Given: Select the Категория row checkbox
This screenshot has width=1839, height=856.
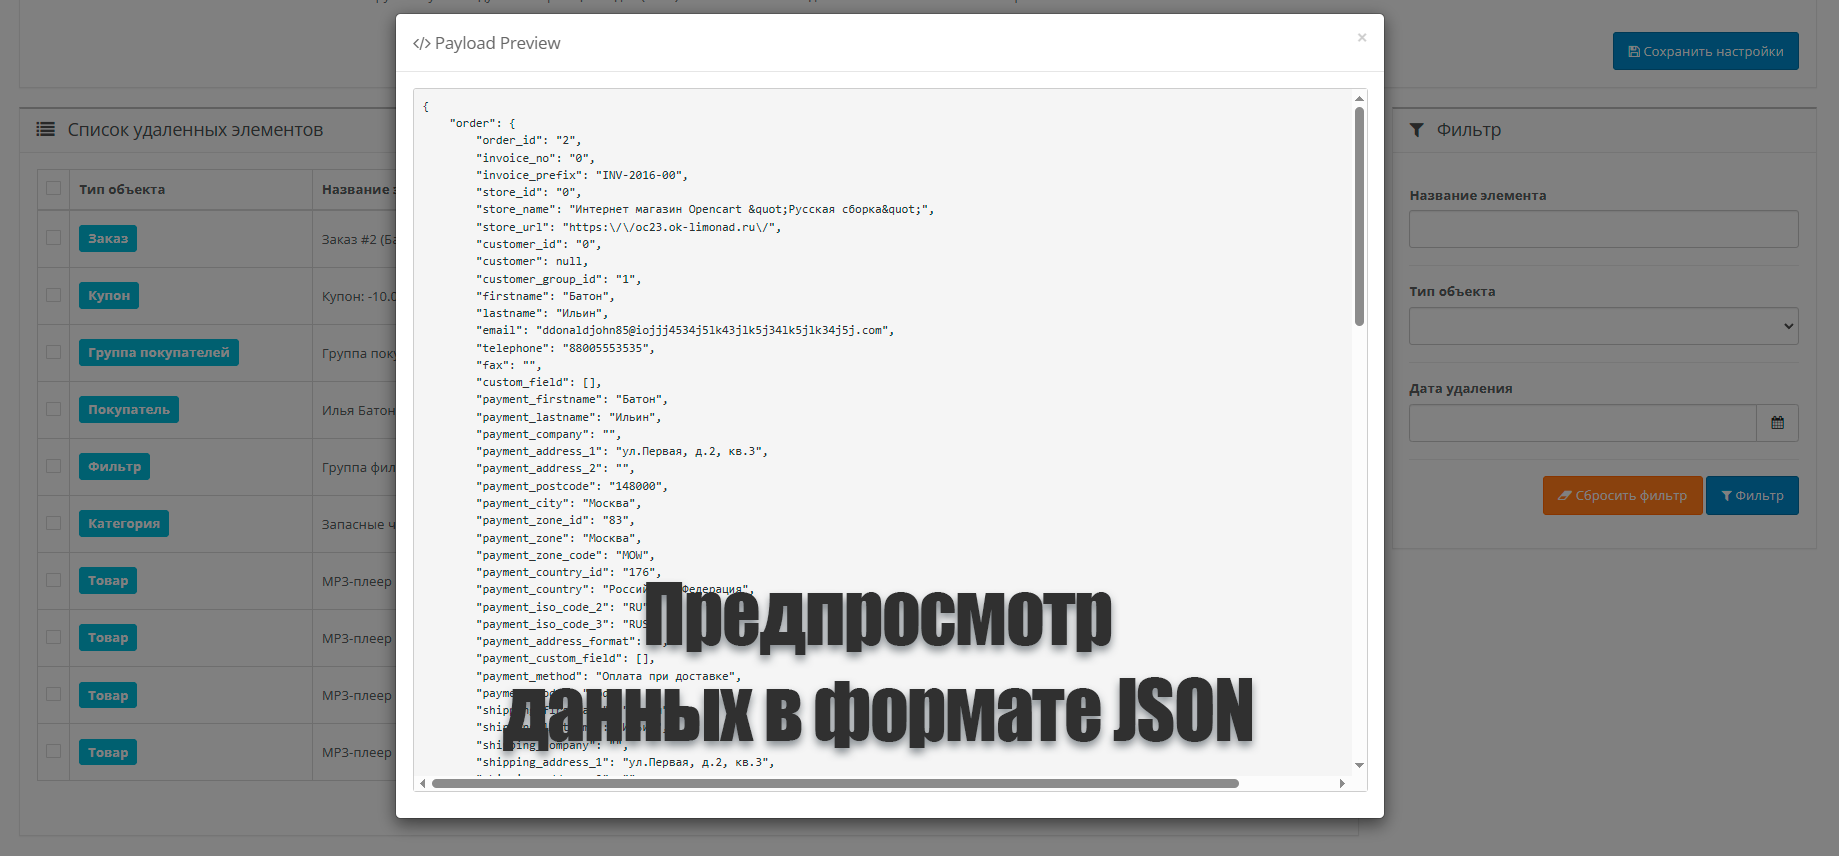Looking at the screenshot, I should click(54, 523).
